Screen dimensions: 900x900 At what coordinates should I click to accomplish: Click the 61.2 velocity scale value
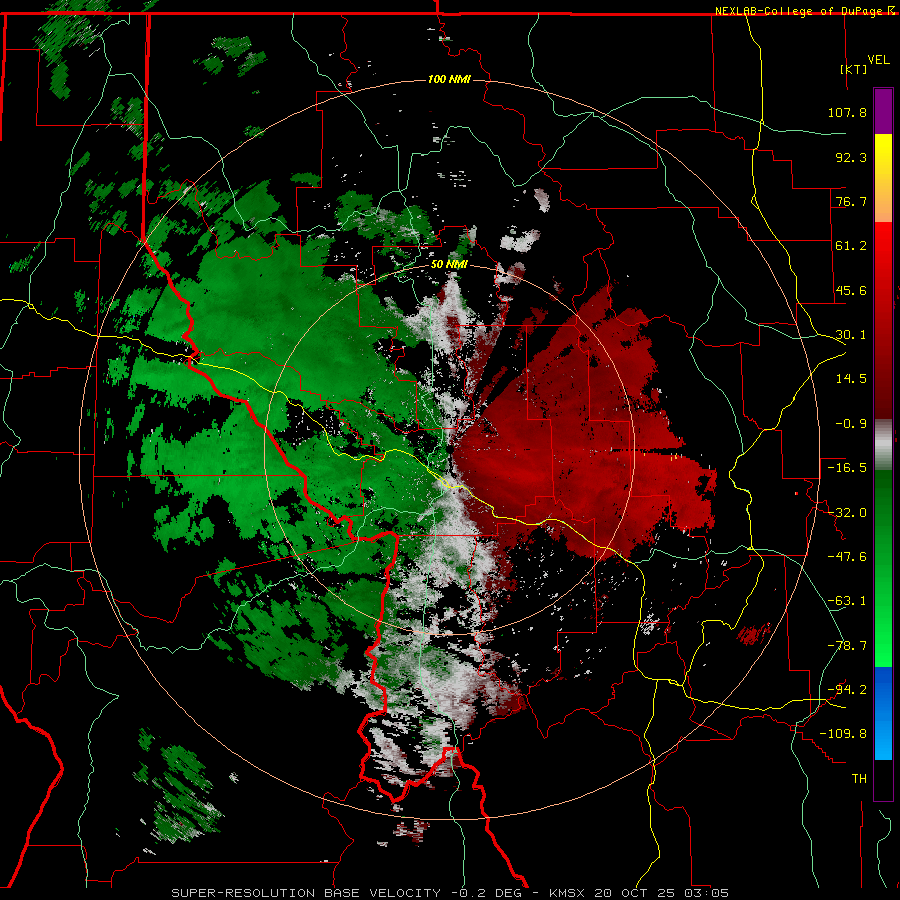(851, 246)
